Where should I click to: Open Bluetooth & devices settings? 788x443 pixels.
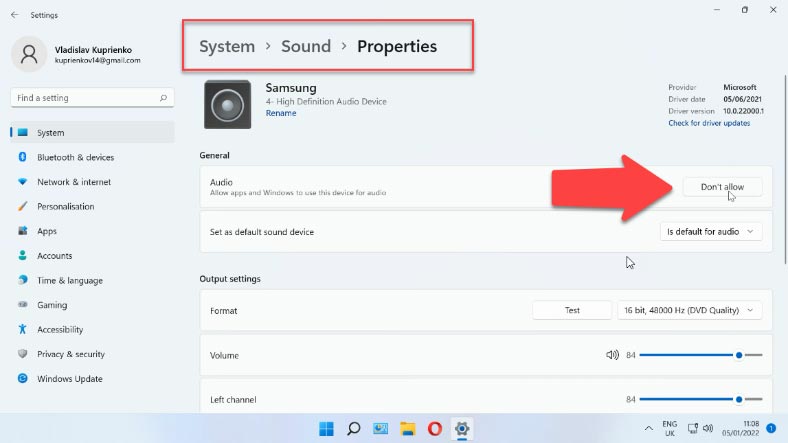point(92,157)
